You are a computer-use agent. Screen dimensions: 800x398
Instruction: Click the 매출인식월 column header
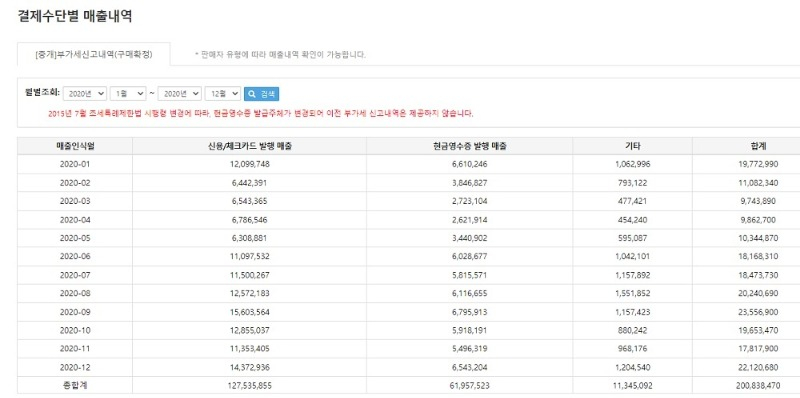(75, 146)
